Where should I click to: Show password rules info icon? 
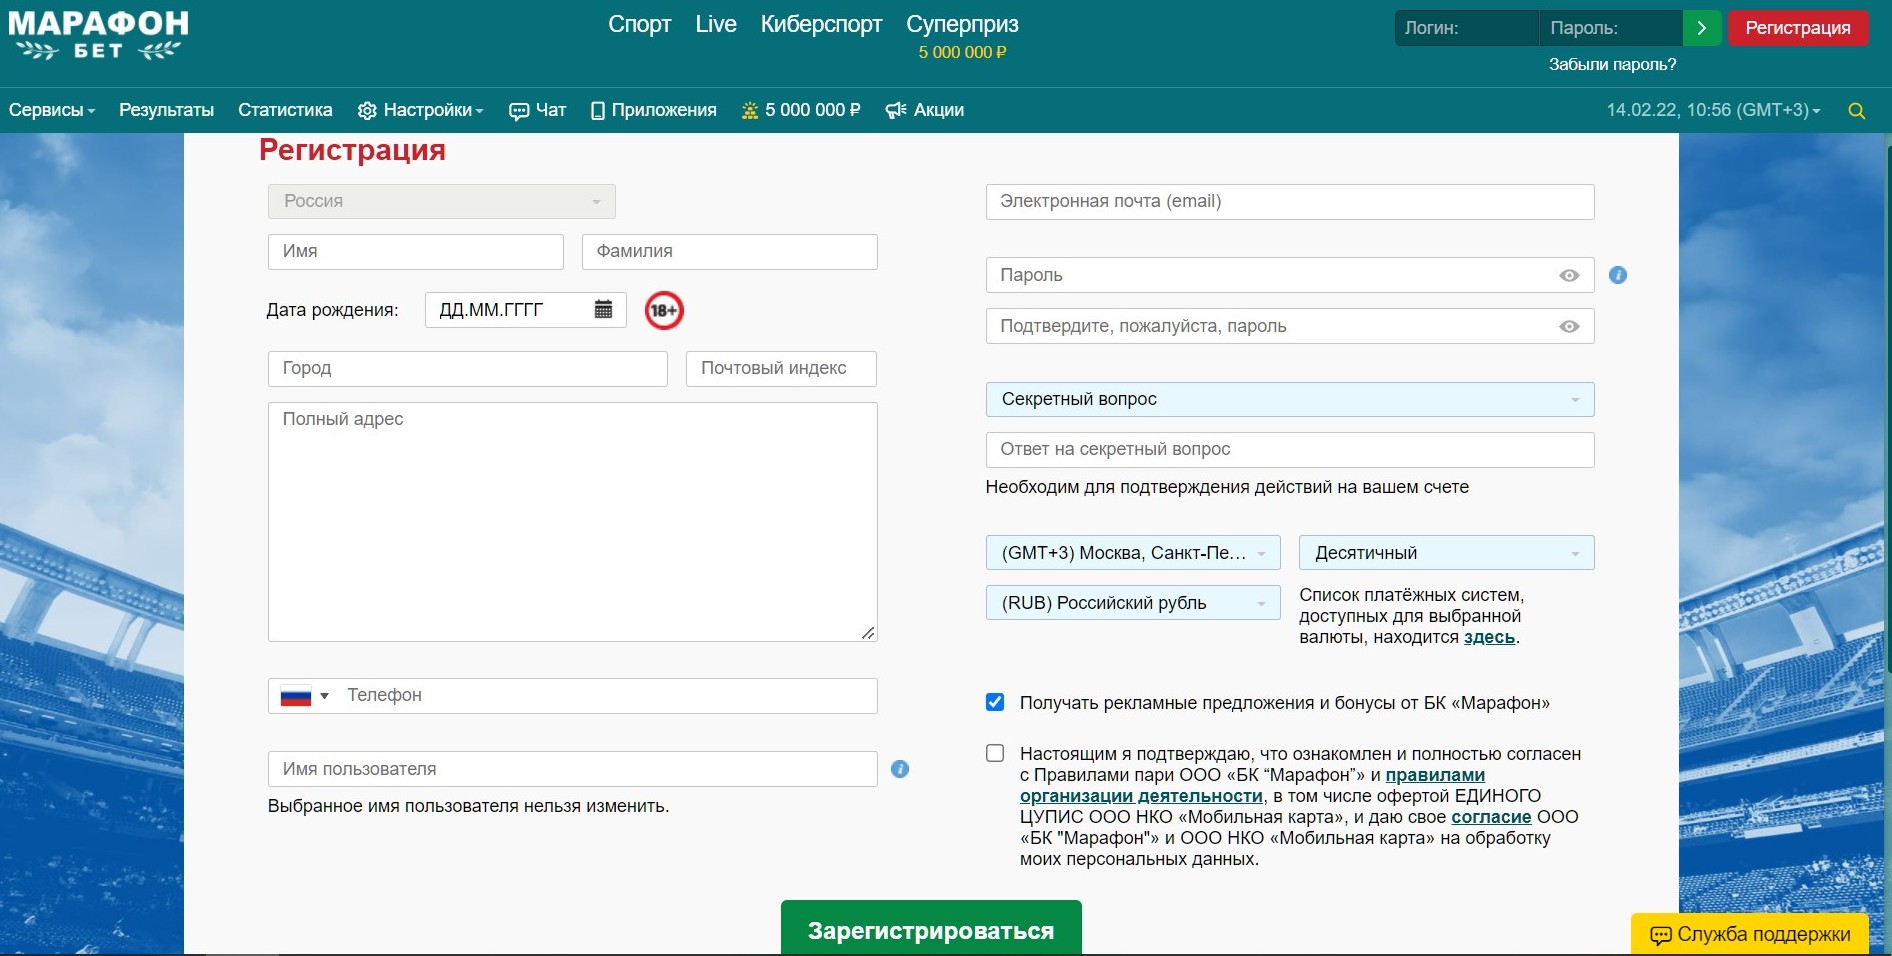1618,275
